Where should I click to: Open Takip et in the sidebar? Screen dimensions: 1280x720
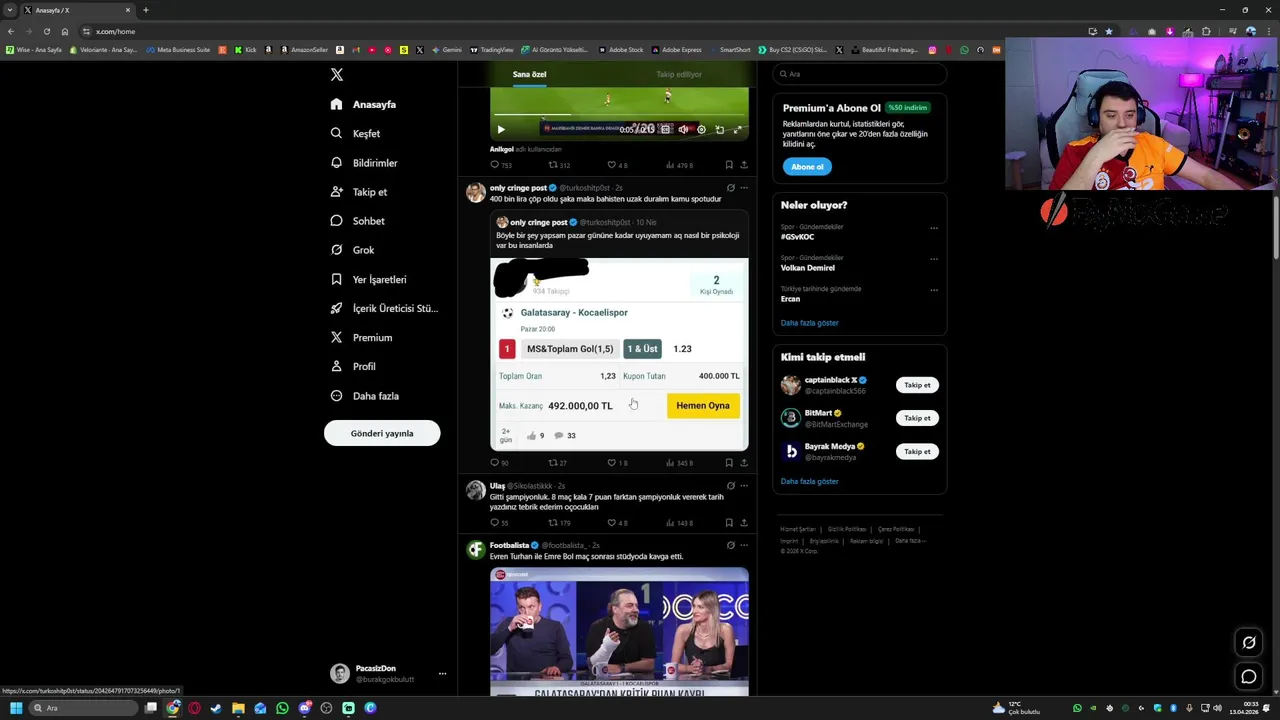pyautogui.click(x=358, y=191)
